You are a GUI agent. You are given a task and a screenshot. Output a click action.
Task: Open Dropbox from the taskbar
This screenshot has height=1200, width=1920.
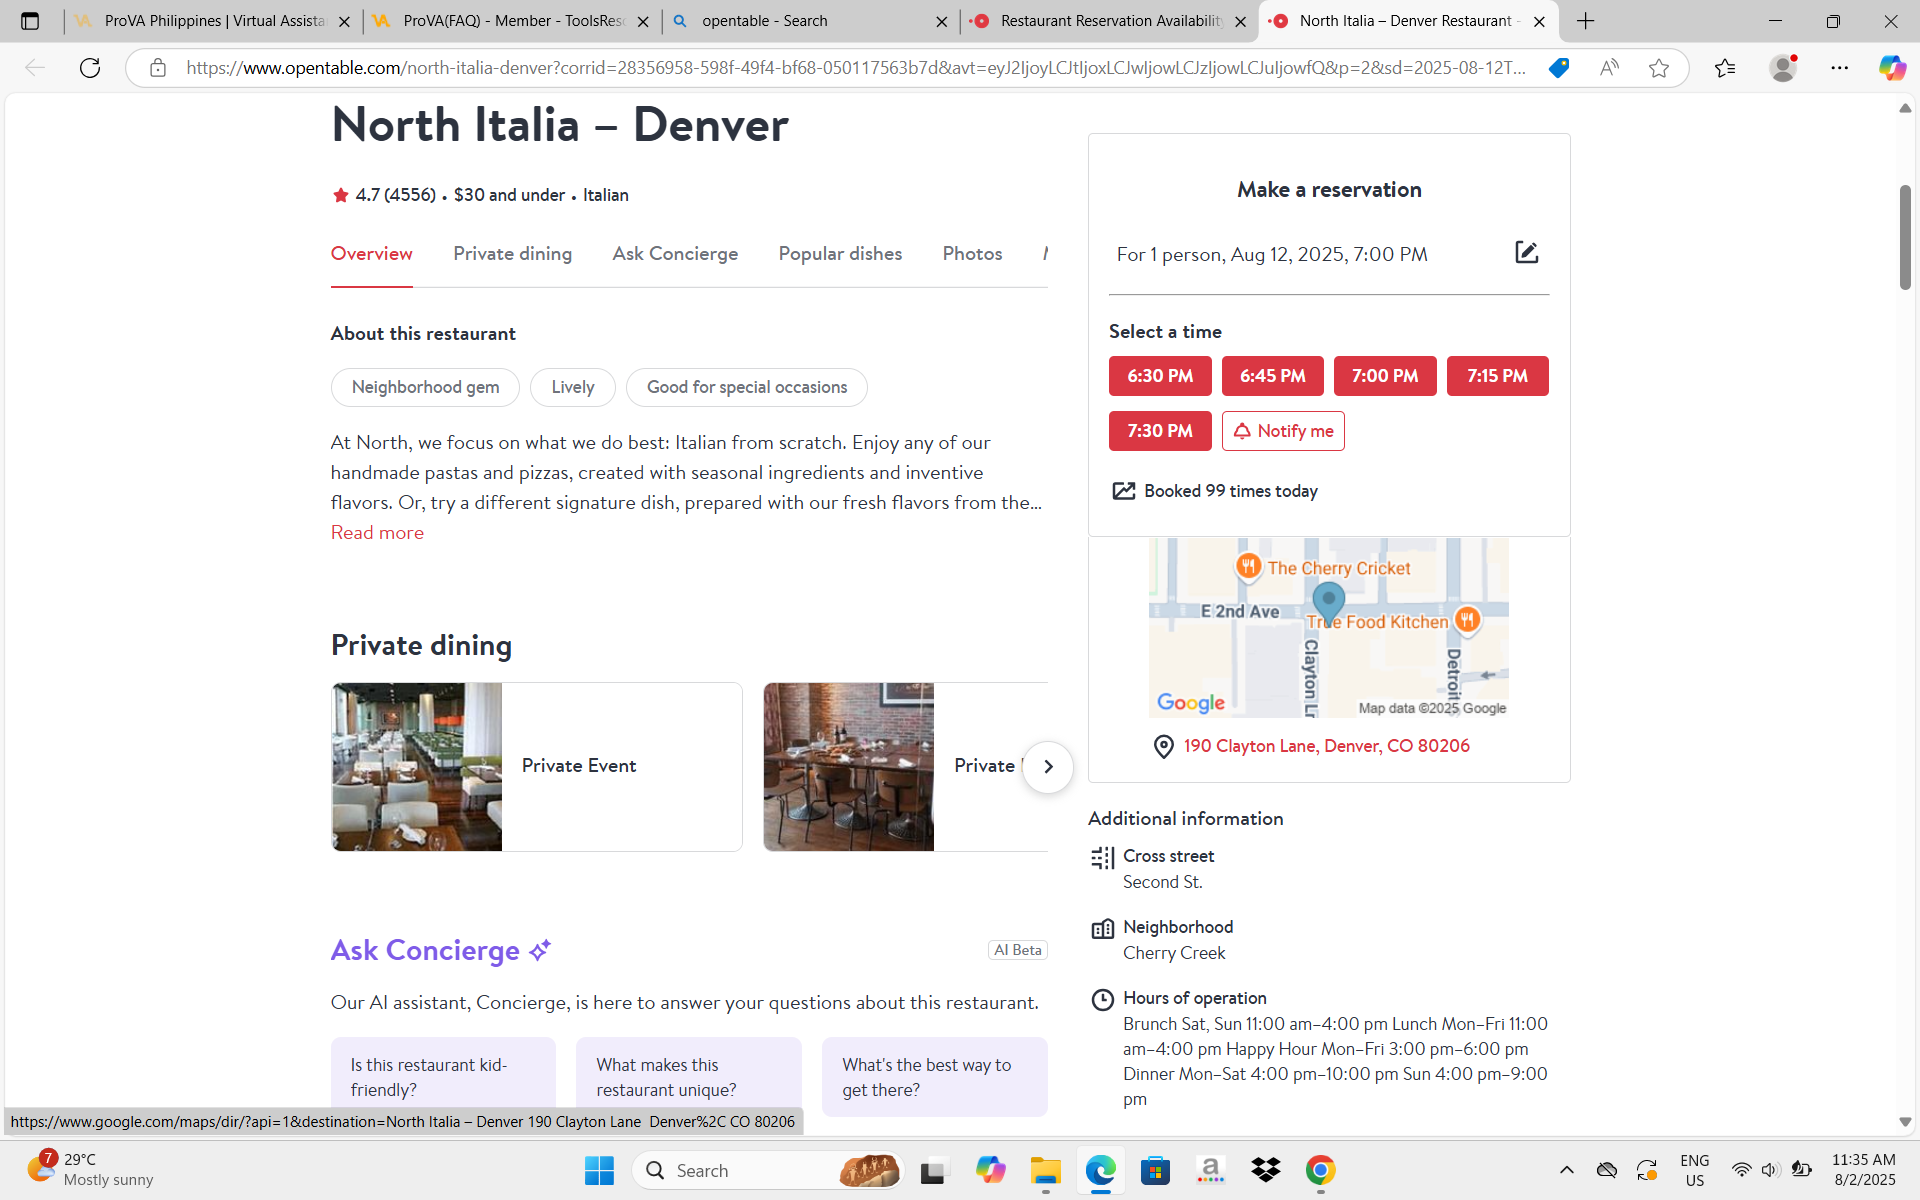[x=1265, y=1170]
